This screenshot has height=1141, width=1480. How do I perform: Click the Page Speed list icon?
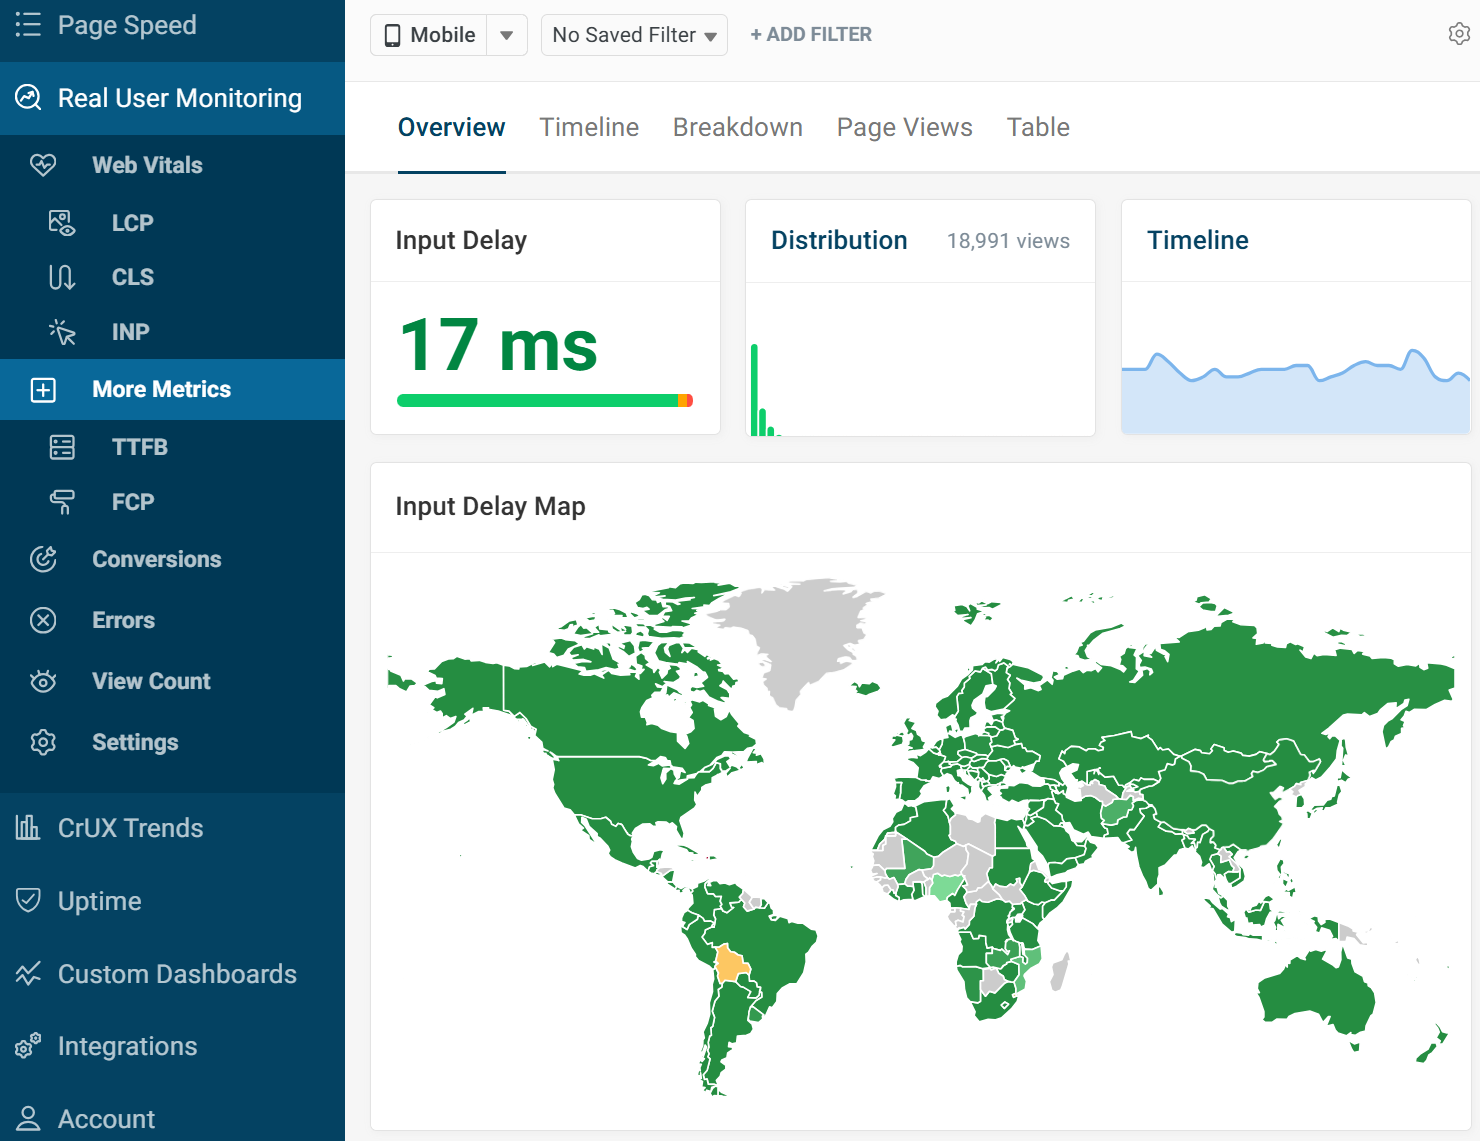point(28,25)
